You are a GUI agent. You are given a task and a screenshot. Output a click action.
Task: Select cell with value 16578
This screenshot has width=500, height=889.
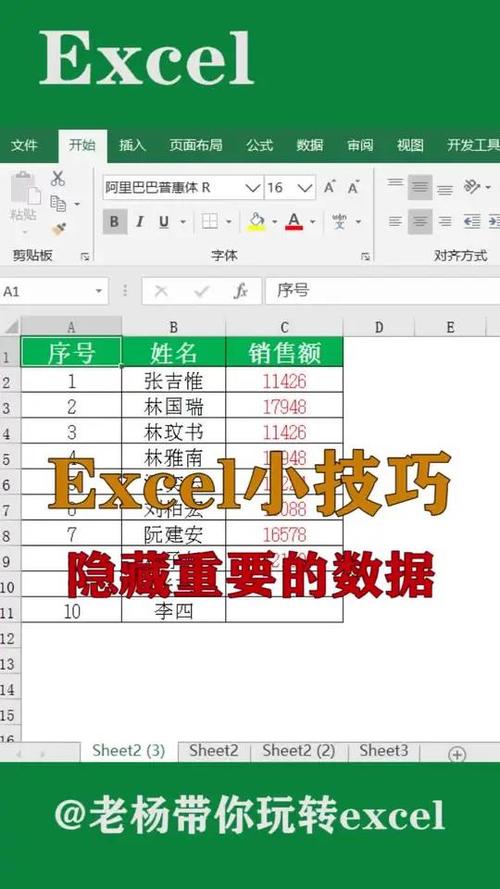(285, 534)
